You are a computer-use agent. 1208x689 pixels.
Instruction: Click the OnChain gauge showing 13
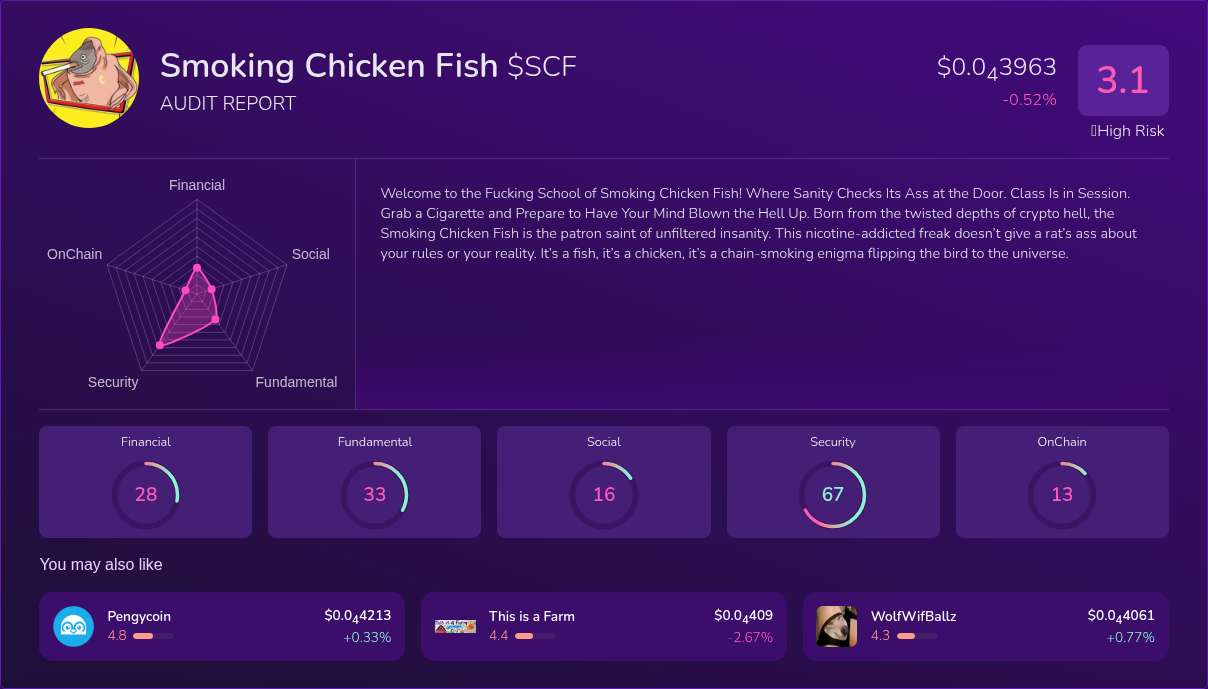pos(1062,494)
